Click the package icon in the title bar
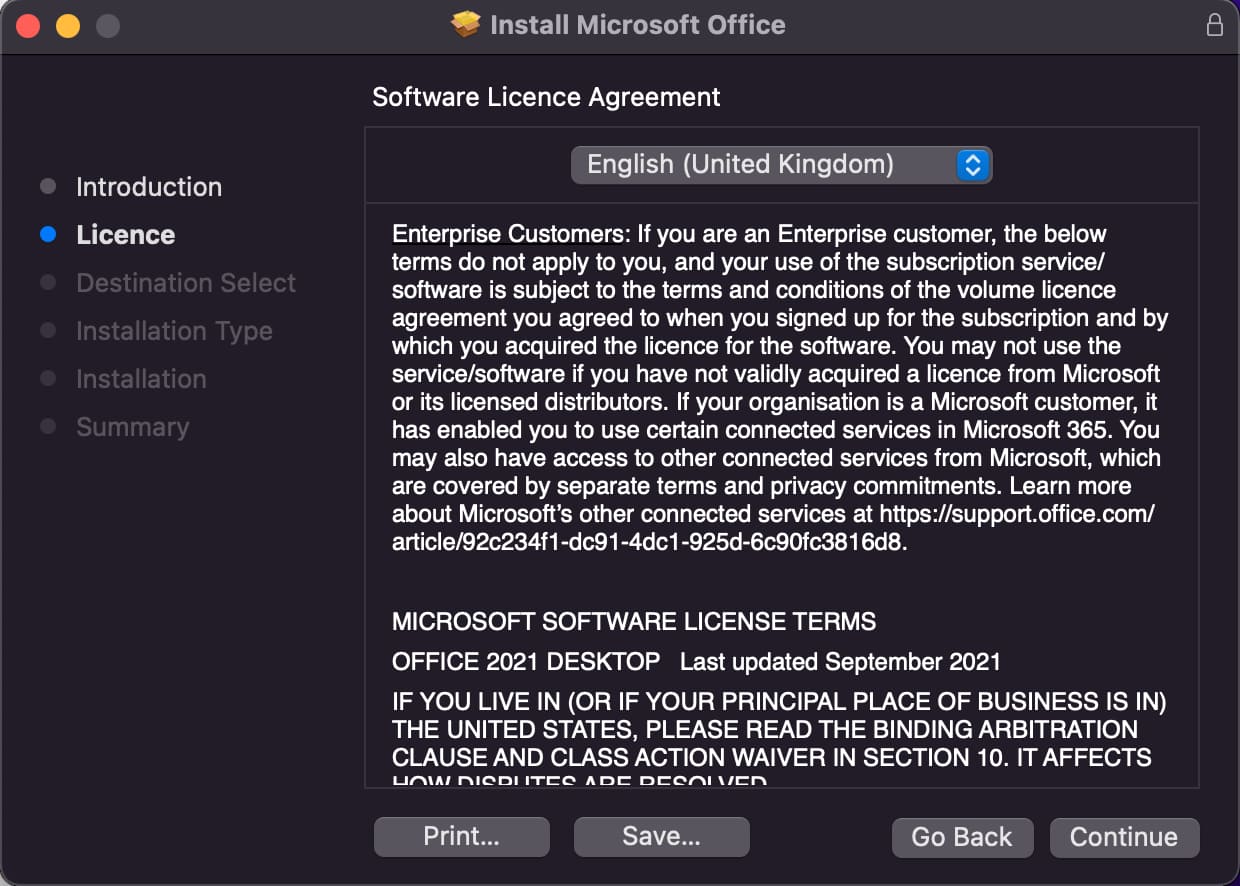1240x886 pixels. pyautogui.click(x=466, y=25)
